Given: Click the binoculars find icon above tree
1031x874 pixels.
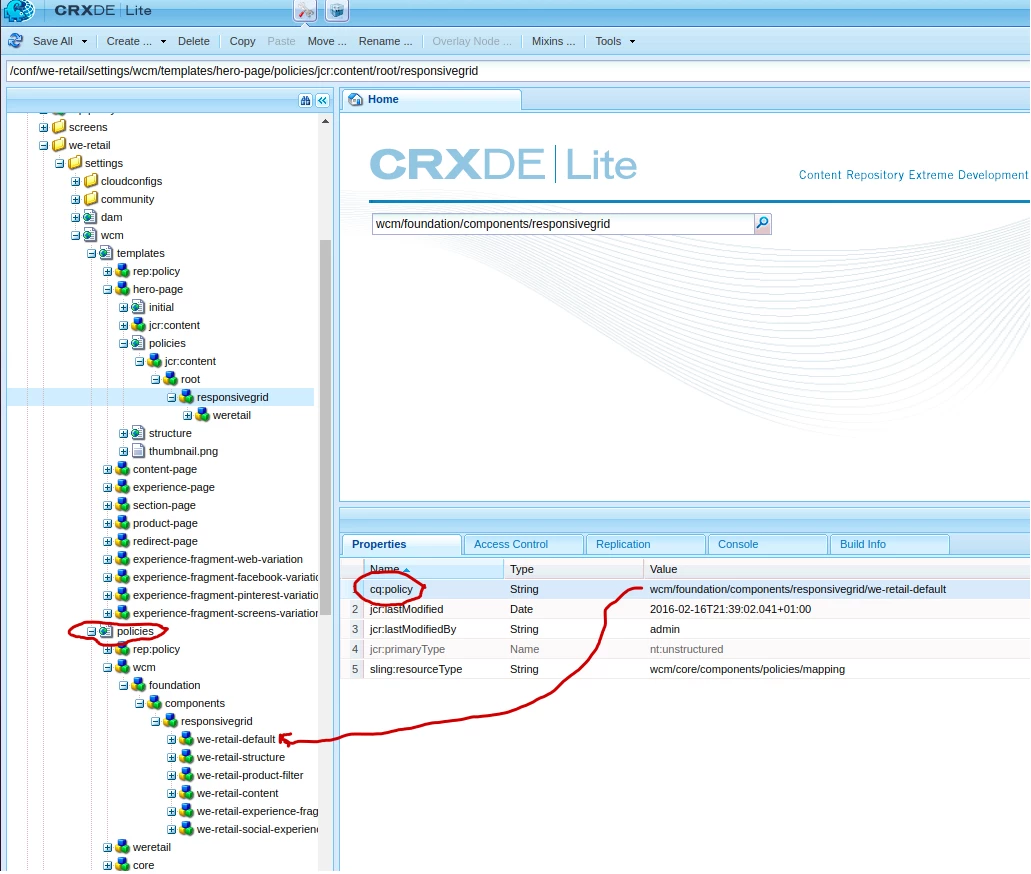Looking at the screenshot, I should tap(305, 101).
